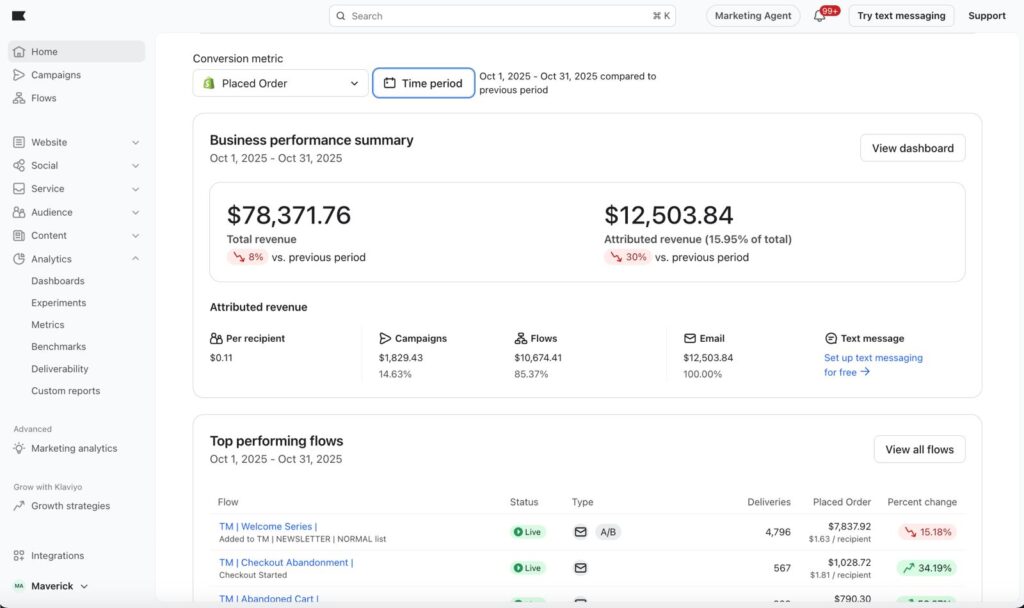Open the Placed Order conversion metric dropdown

click(280, 84)
